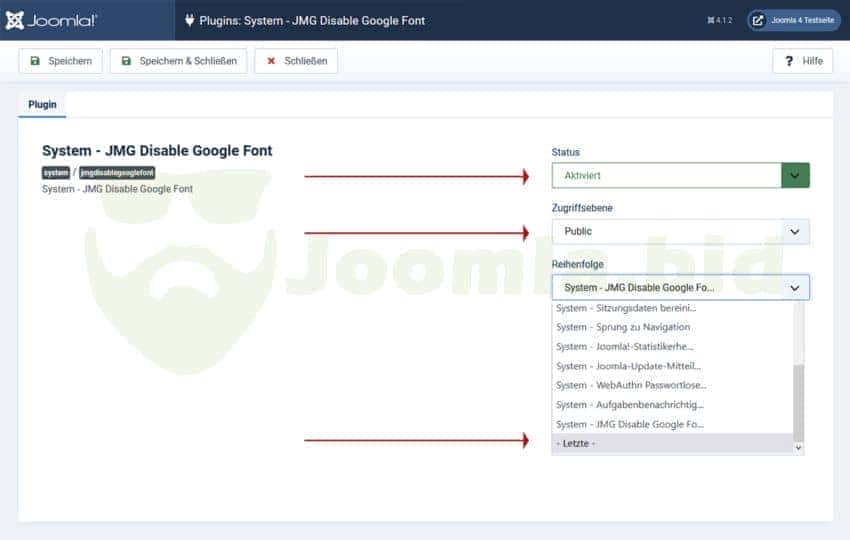Viewport: 850px width, 540px height.
Task: Select 'System - WebAuthn Passwortlose...' option
Action: click(672, 385)
